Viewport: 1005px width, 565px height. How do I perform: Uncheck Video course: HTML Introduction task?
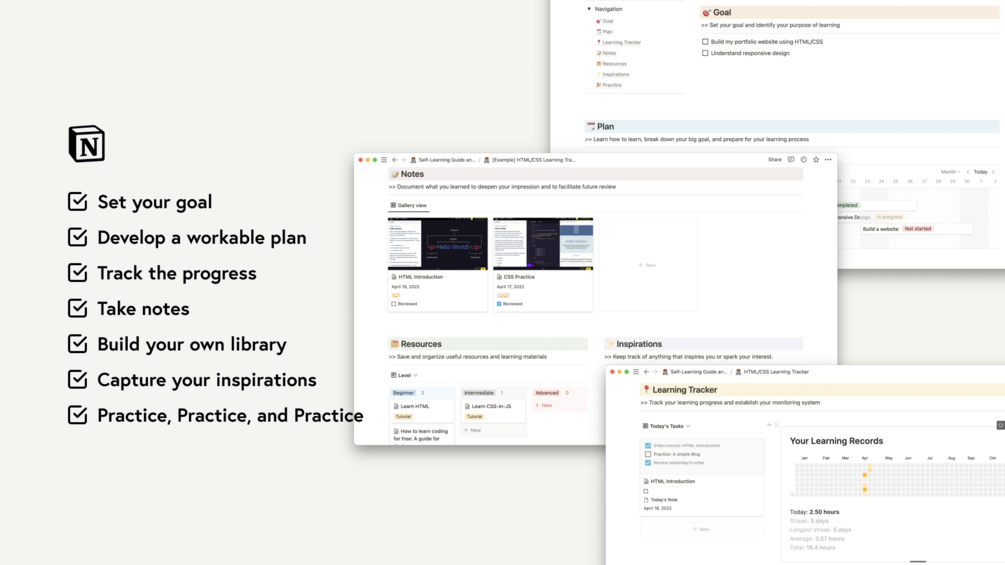coord(648,445)
